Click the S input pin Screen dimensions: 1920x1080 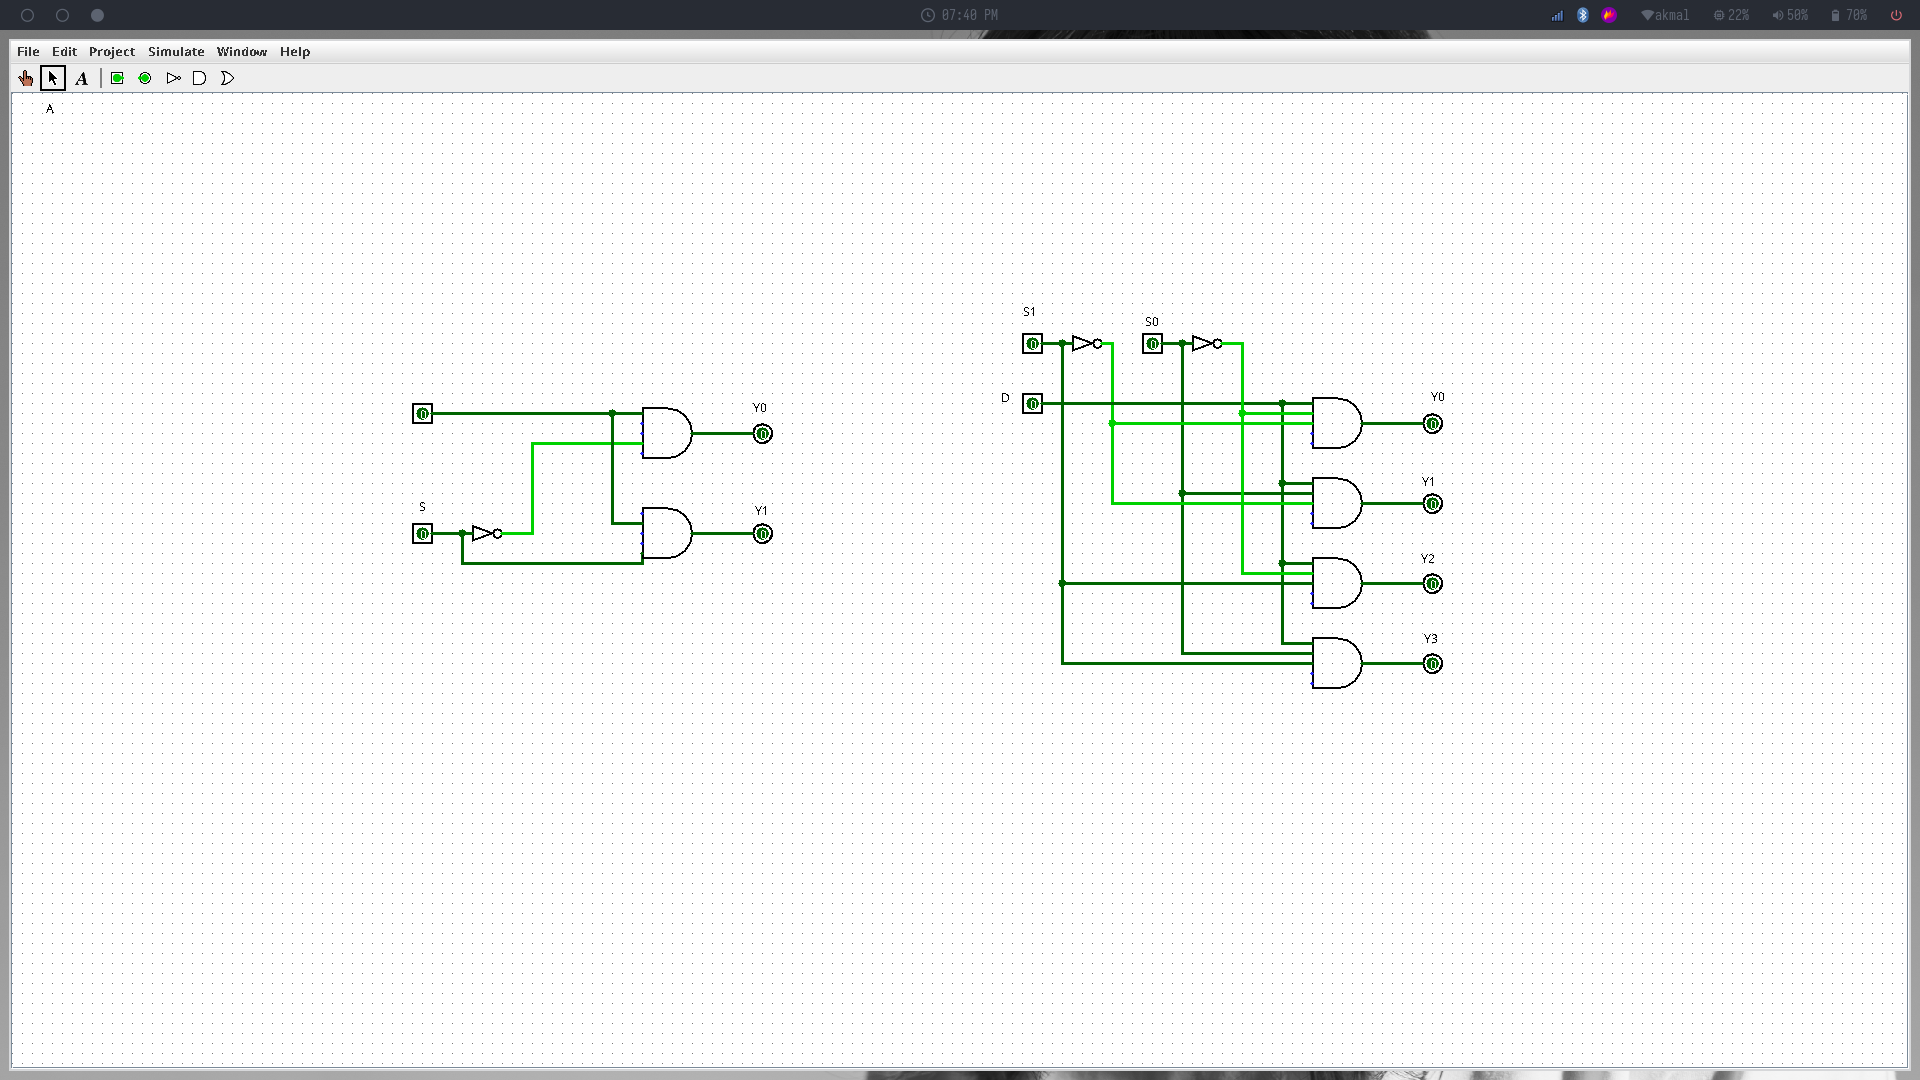(422, 533)
